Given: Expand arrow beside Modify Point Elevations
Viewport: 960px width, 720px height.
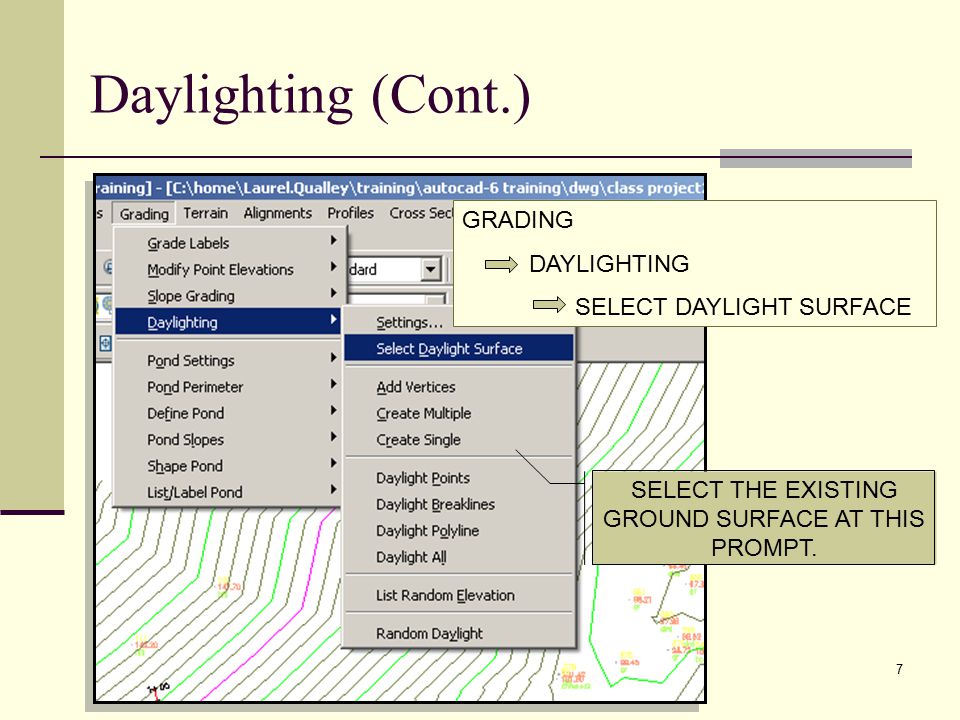Looking at the screenshot, I should pos(333,267).
